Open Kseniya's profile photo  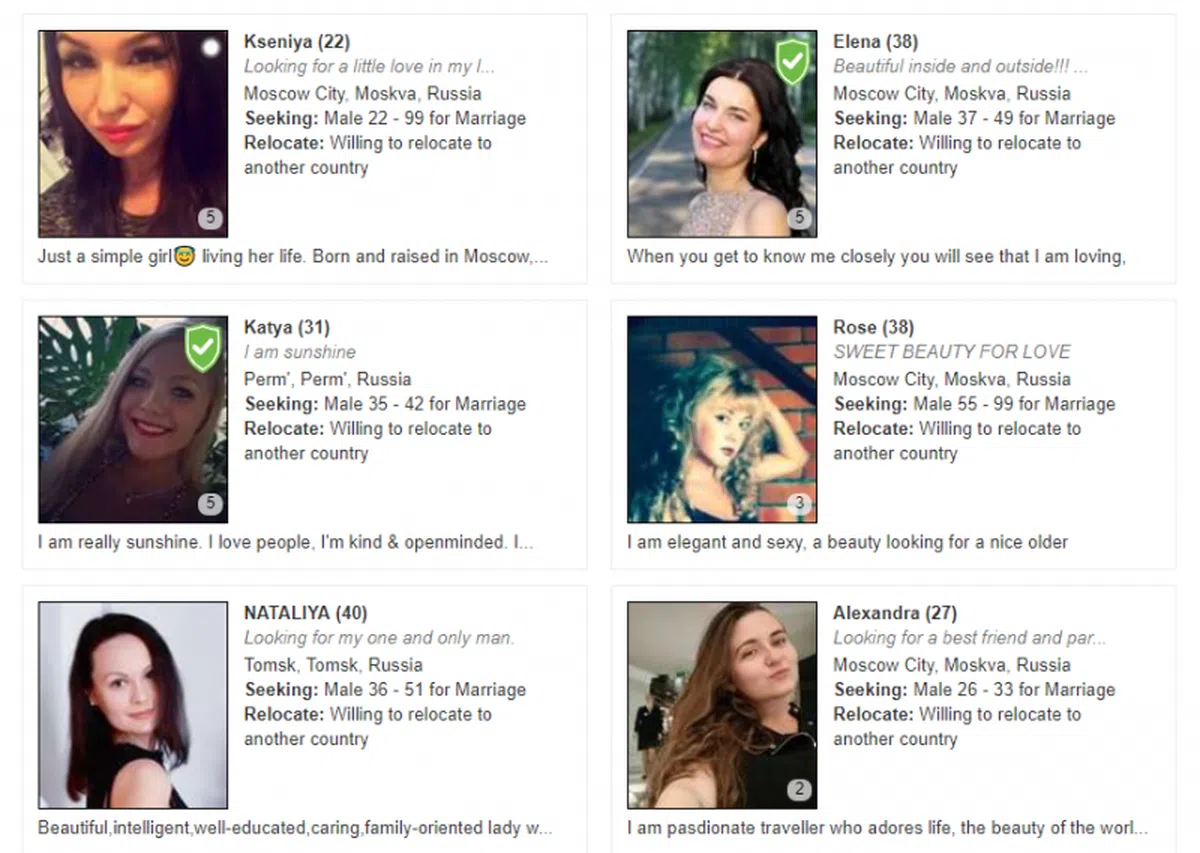click(133, 134)
